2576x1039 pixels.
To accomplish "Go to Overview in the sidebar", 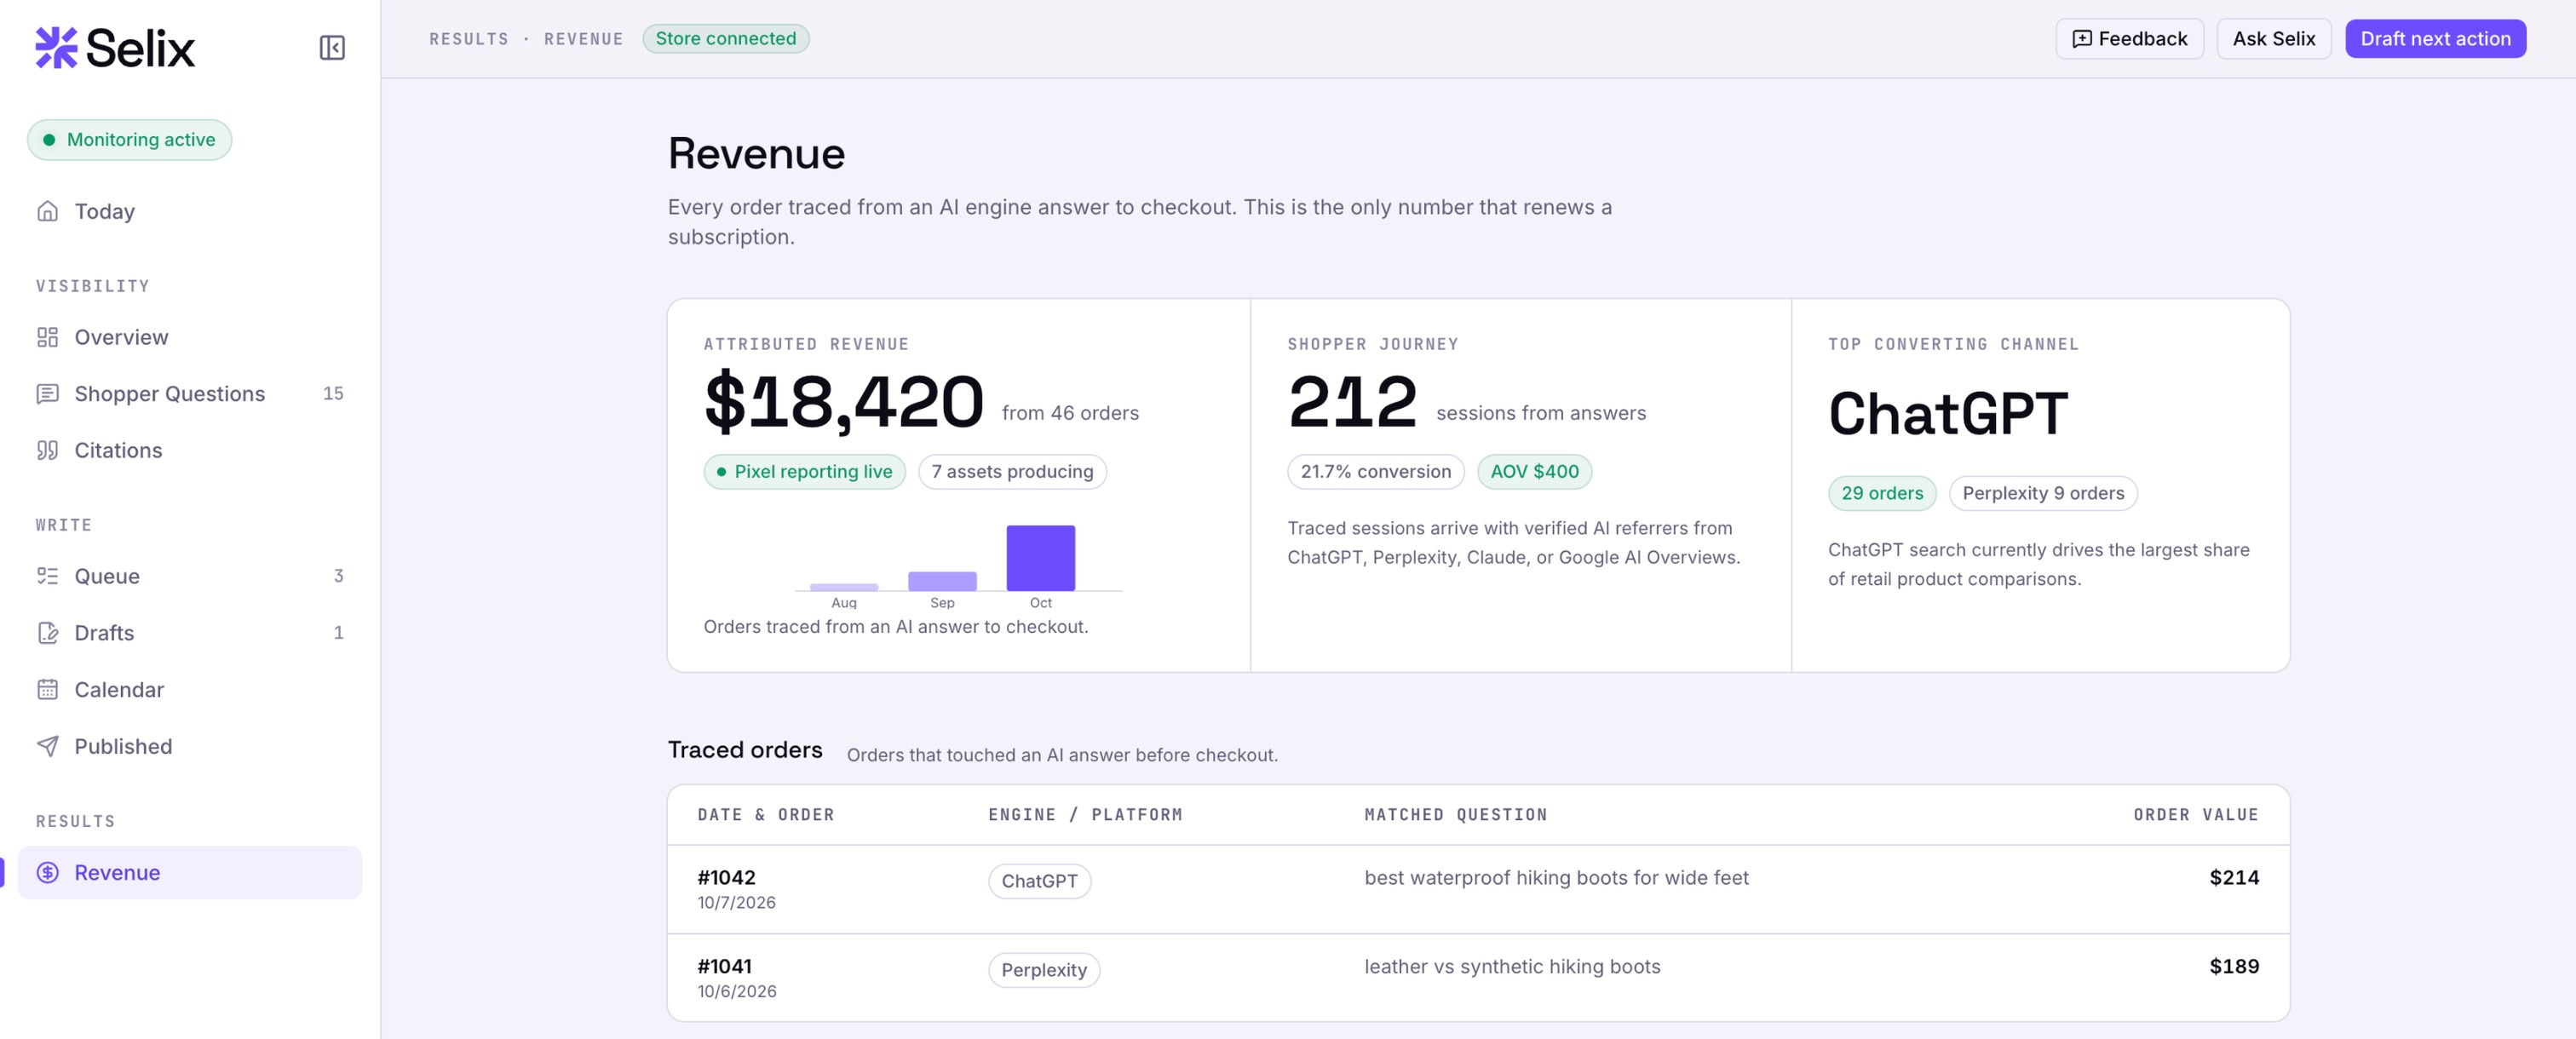I will click(x=121, y=337).
